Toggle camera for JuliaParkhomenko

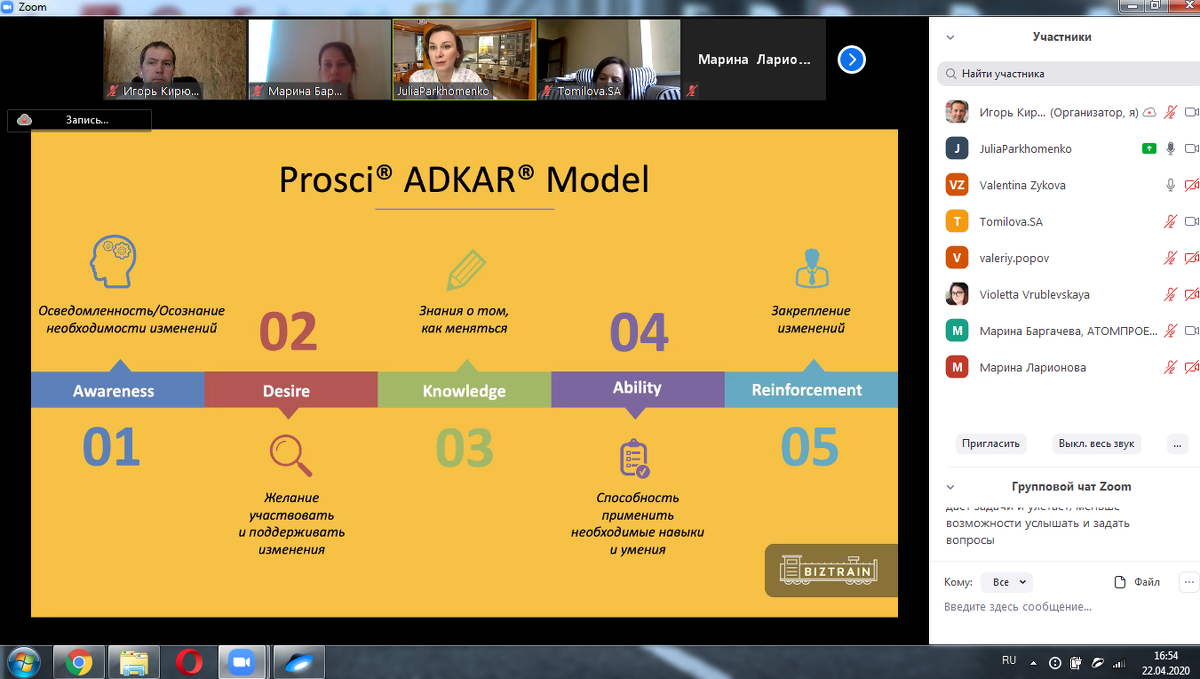[x=1191, y=148]
